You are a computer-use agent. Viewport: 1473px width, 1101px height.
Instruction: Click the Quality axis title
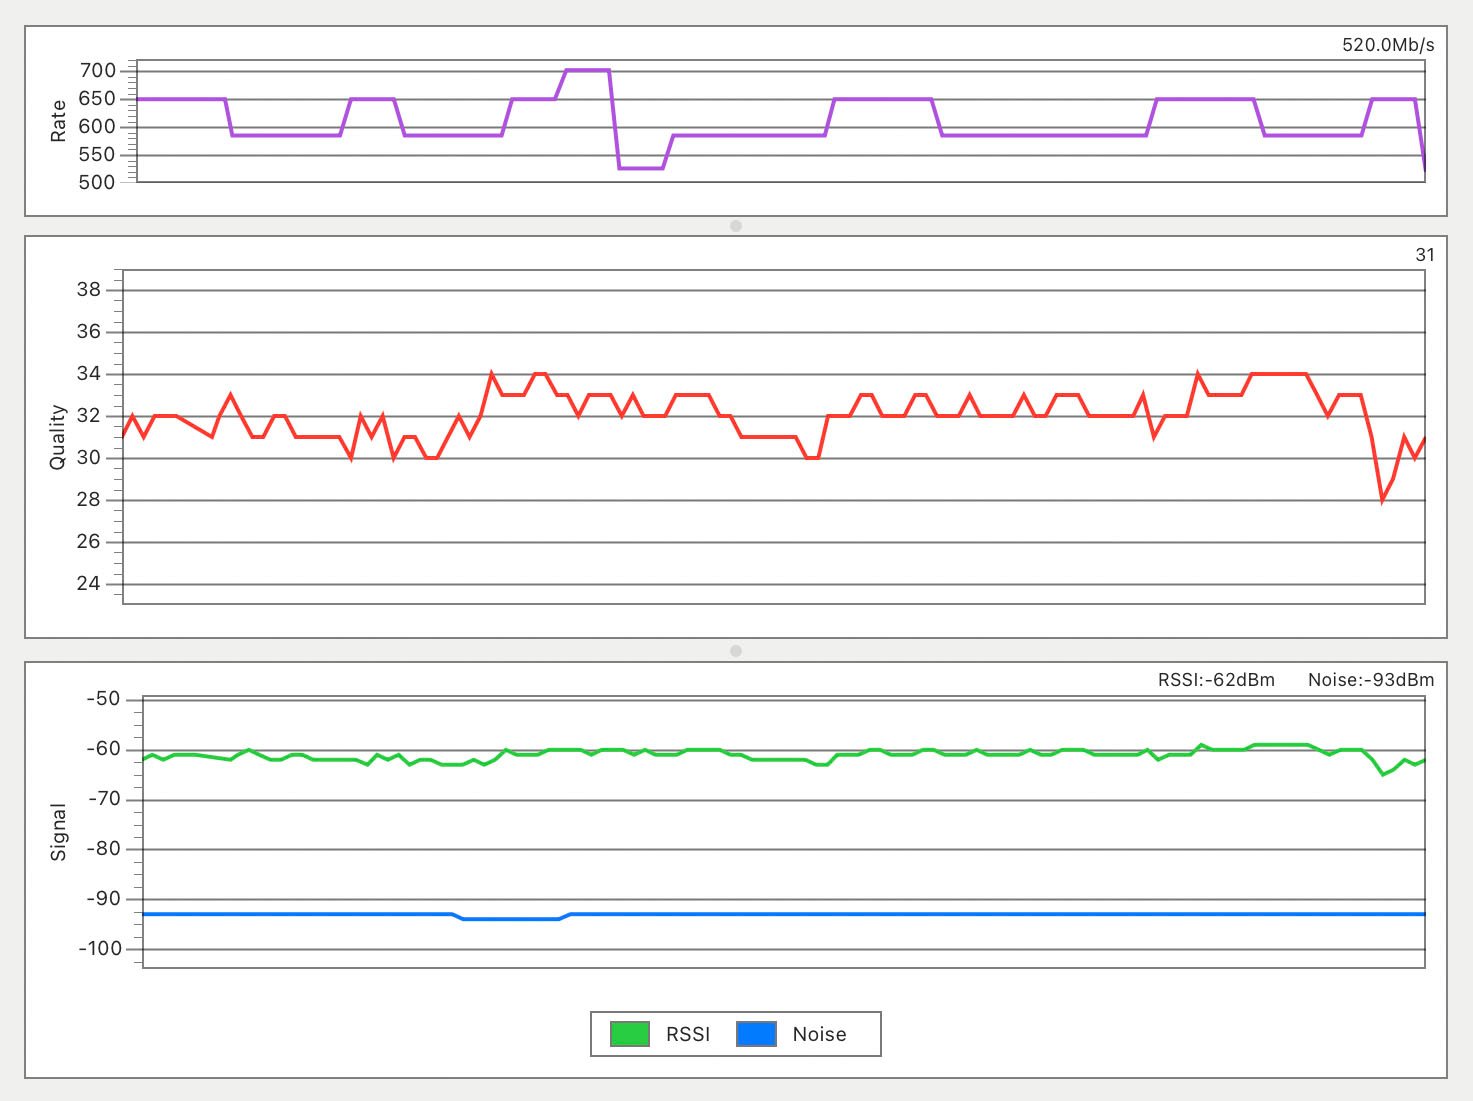58,437
